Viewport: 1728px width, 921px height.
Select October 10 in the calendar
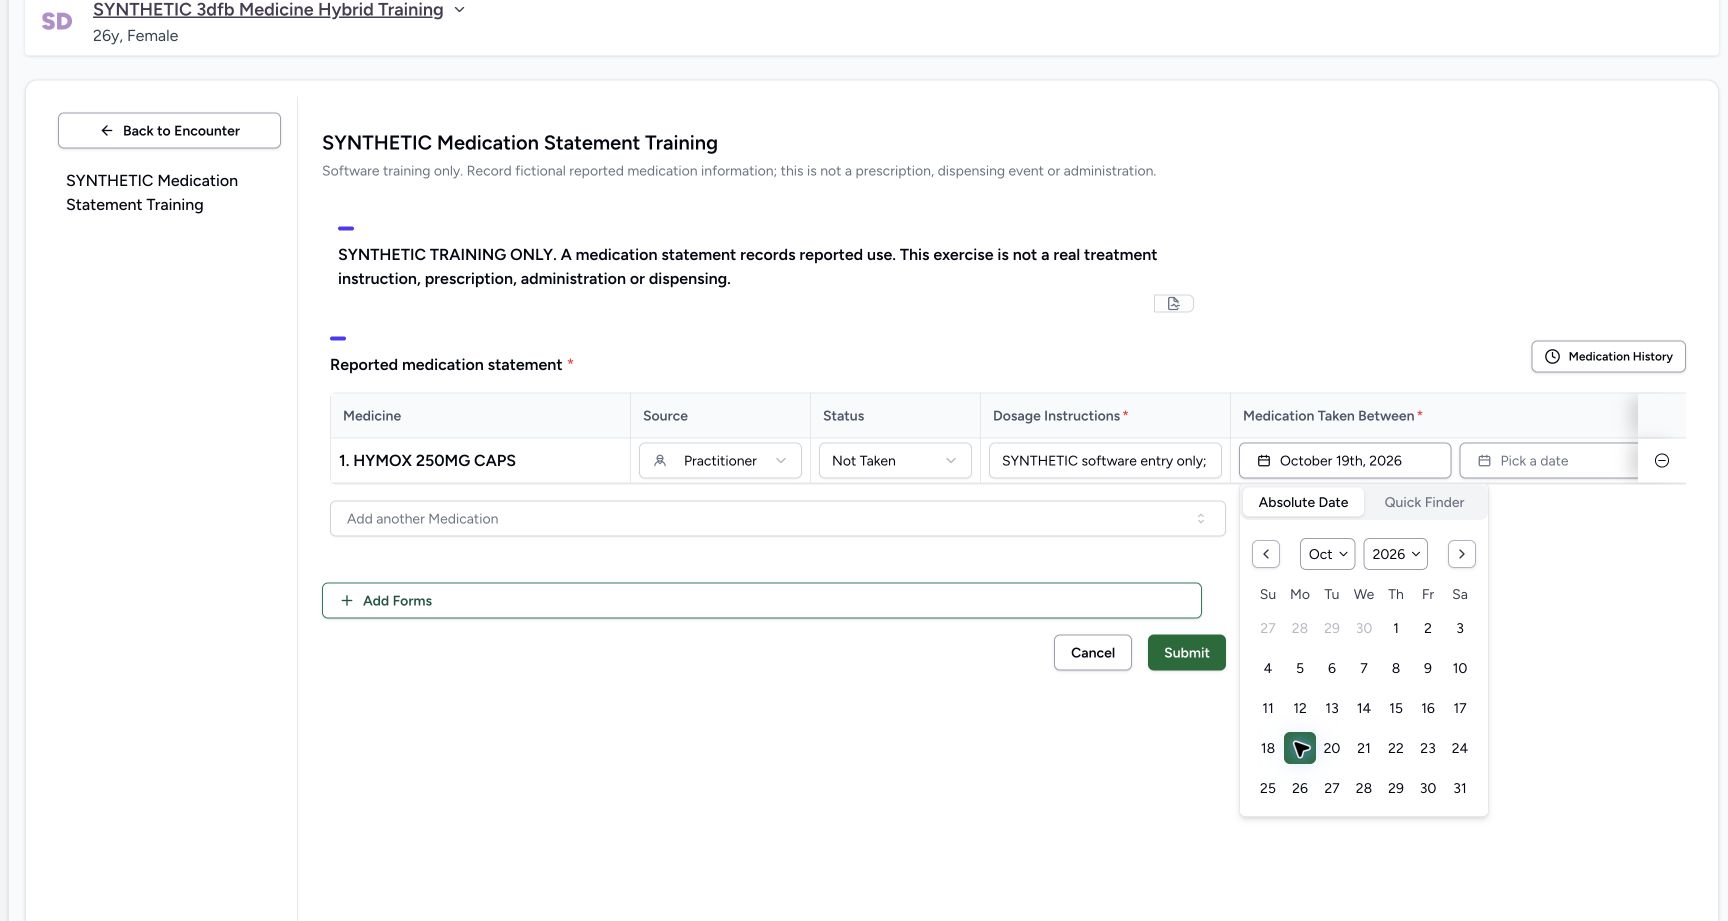point(1460,668)
